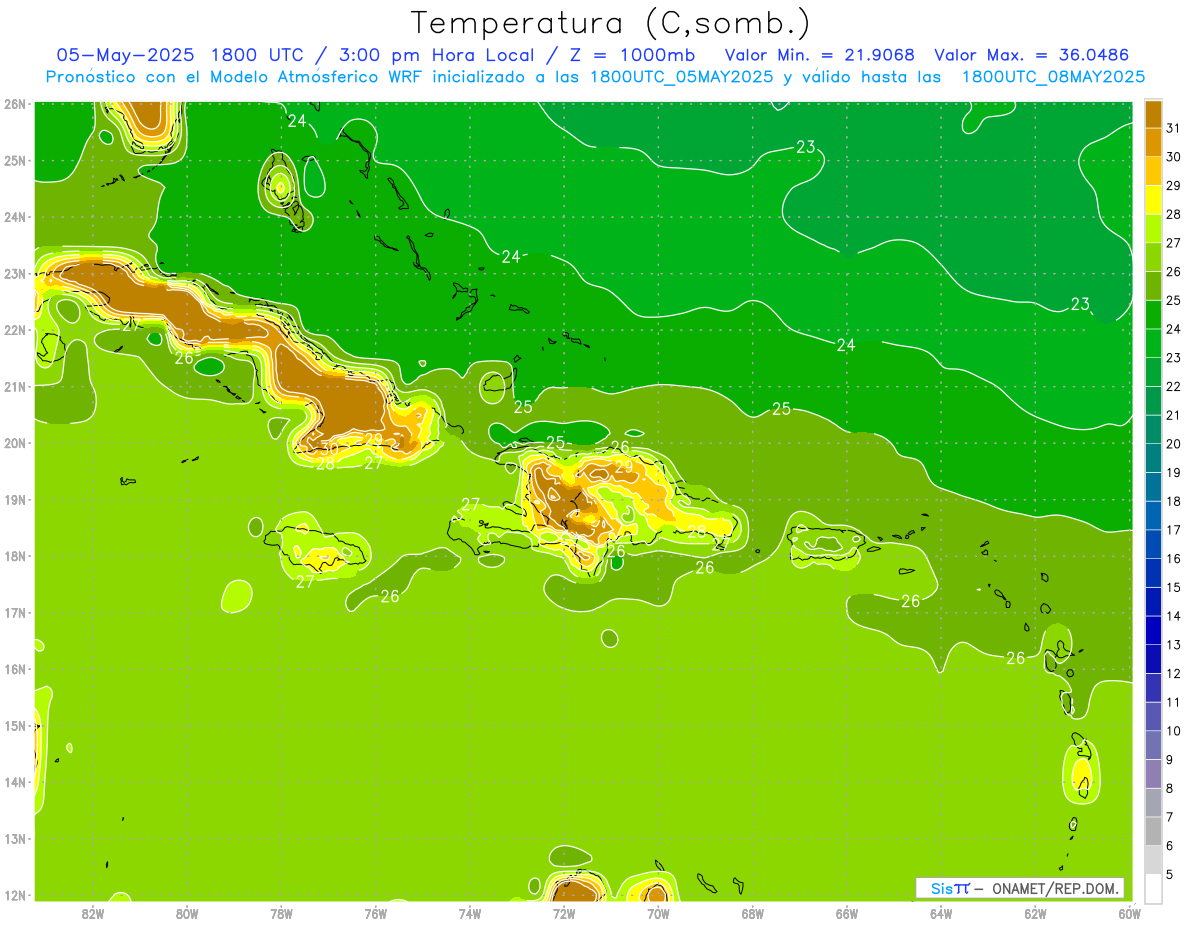Viewport: 1200px width, 927px height.
Task: Click the '16N' latitude axis label
Action: click(x=15, y=669)
